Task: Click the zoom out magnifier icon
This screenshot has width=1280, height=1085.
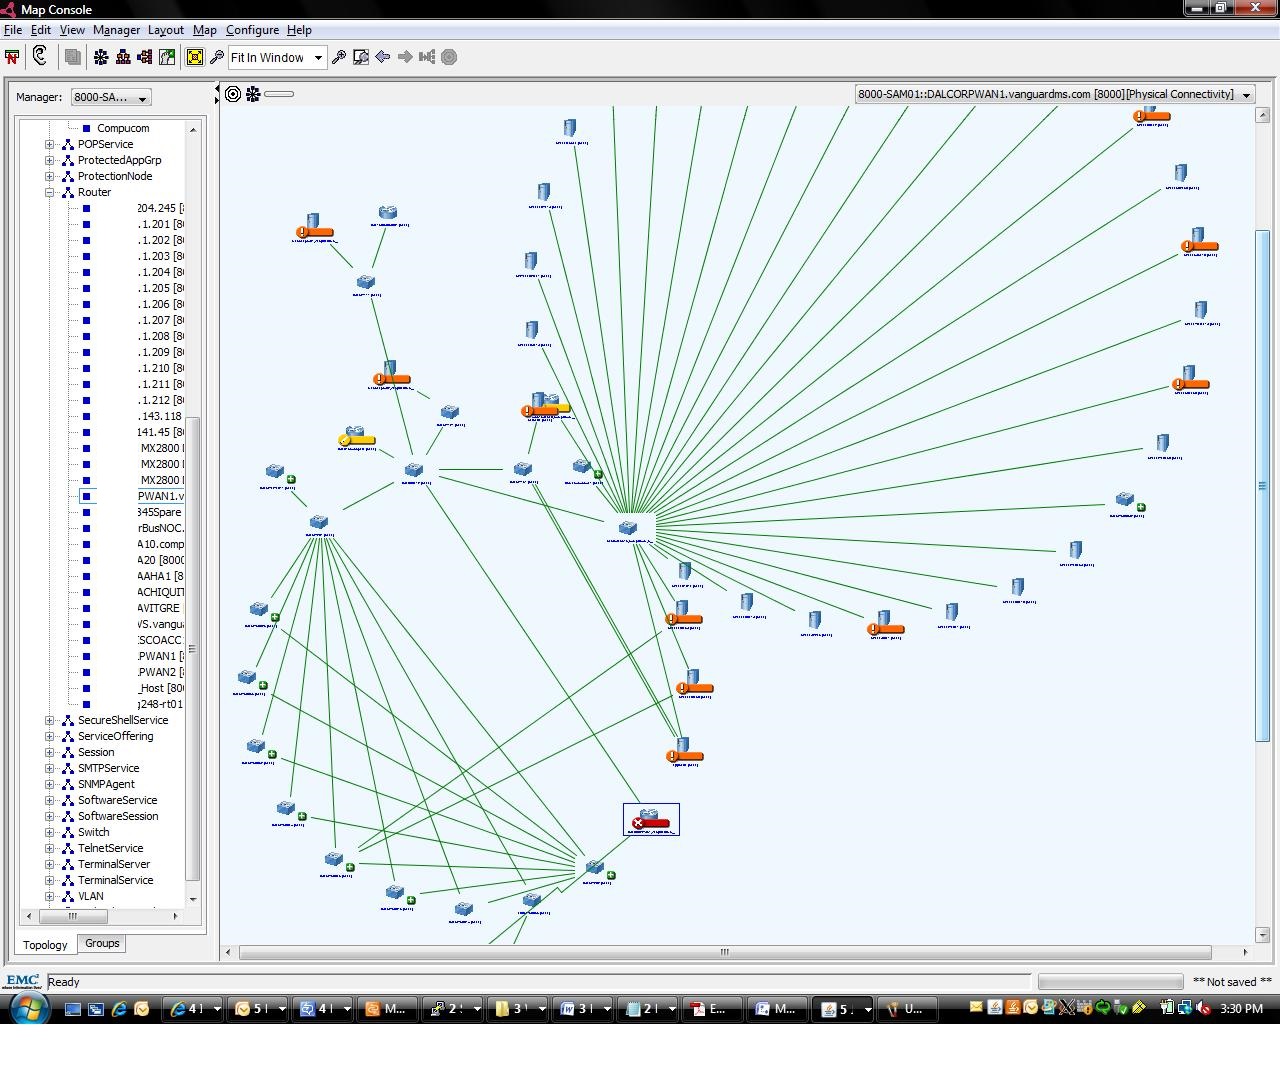Action: coord(216,57)
